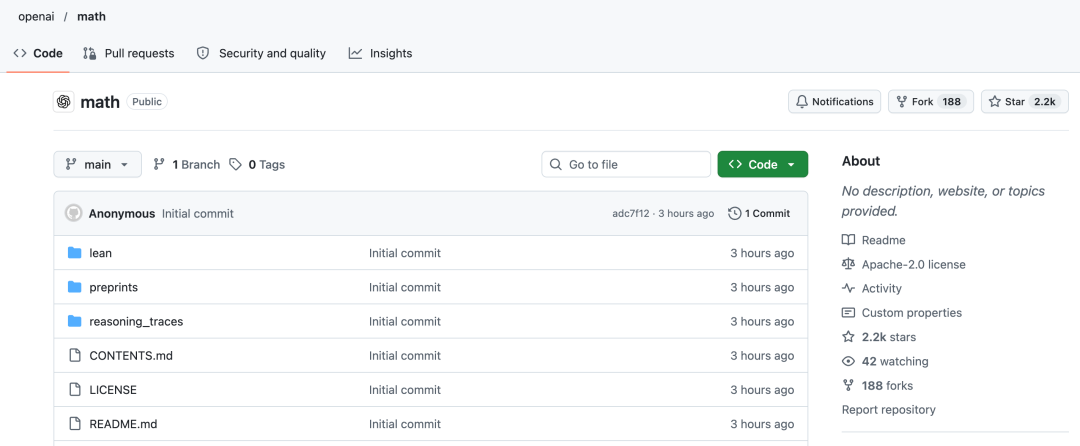Screen dimensions: 1080x446
Task: Open the main branch dropdown
Action: pyautogui.click(x=98, y=164)
